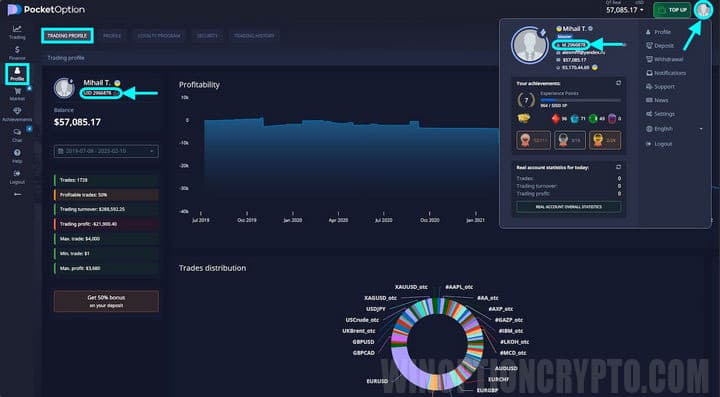Expand the English language selector
The image size is (720, 397).
[x=674, y=129]
